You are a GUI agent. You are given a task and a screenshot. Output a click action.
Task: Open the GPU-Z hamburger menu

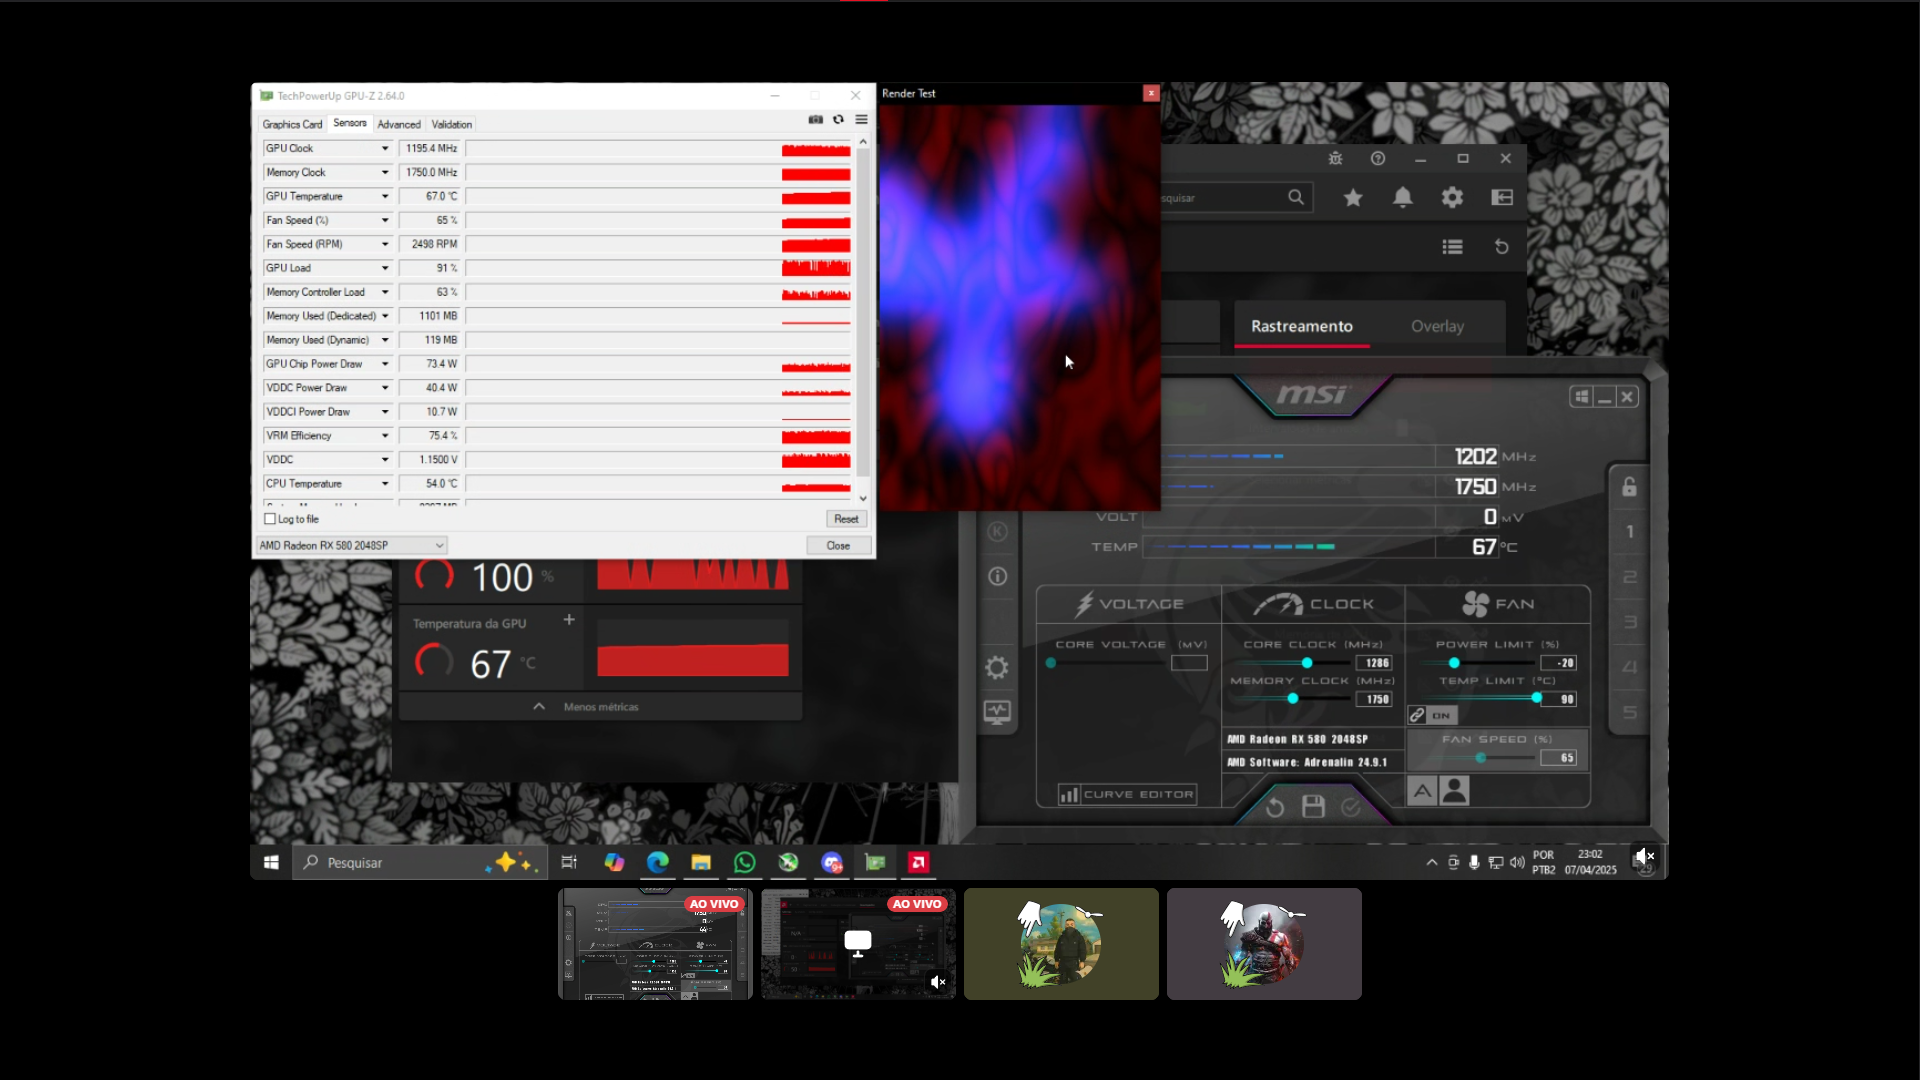point(861,120)
